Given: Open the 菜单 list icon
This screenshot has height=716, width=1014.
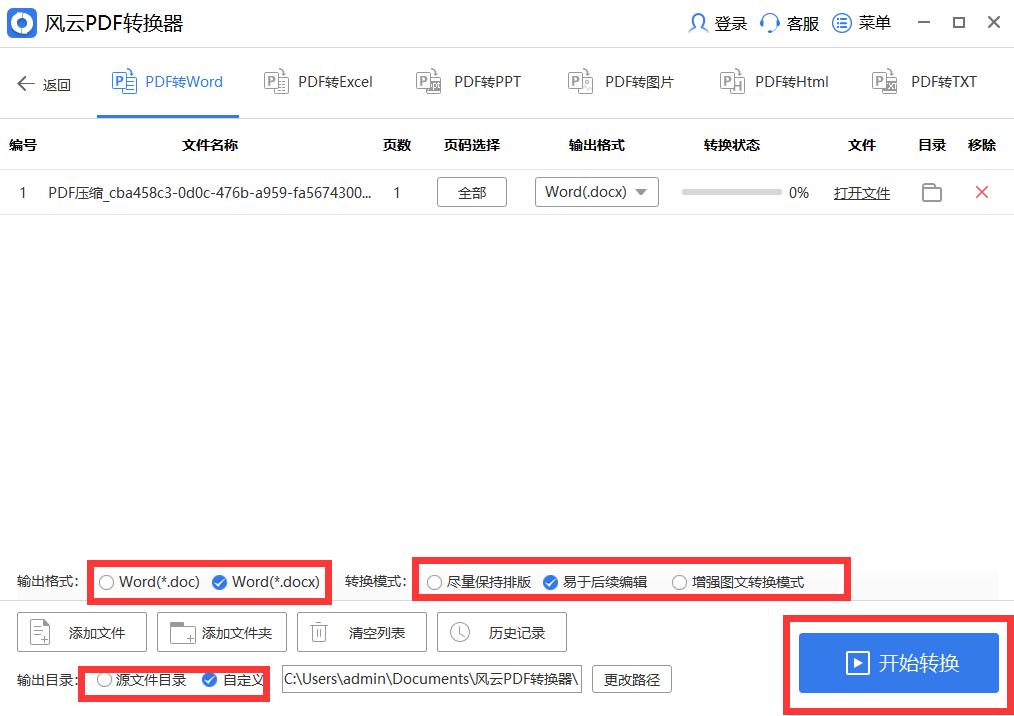Looking at the screenshot, I should point(841,23).
